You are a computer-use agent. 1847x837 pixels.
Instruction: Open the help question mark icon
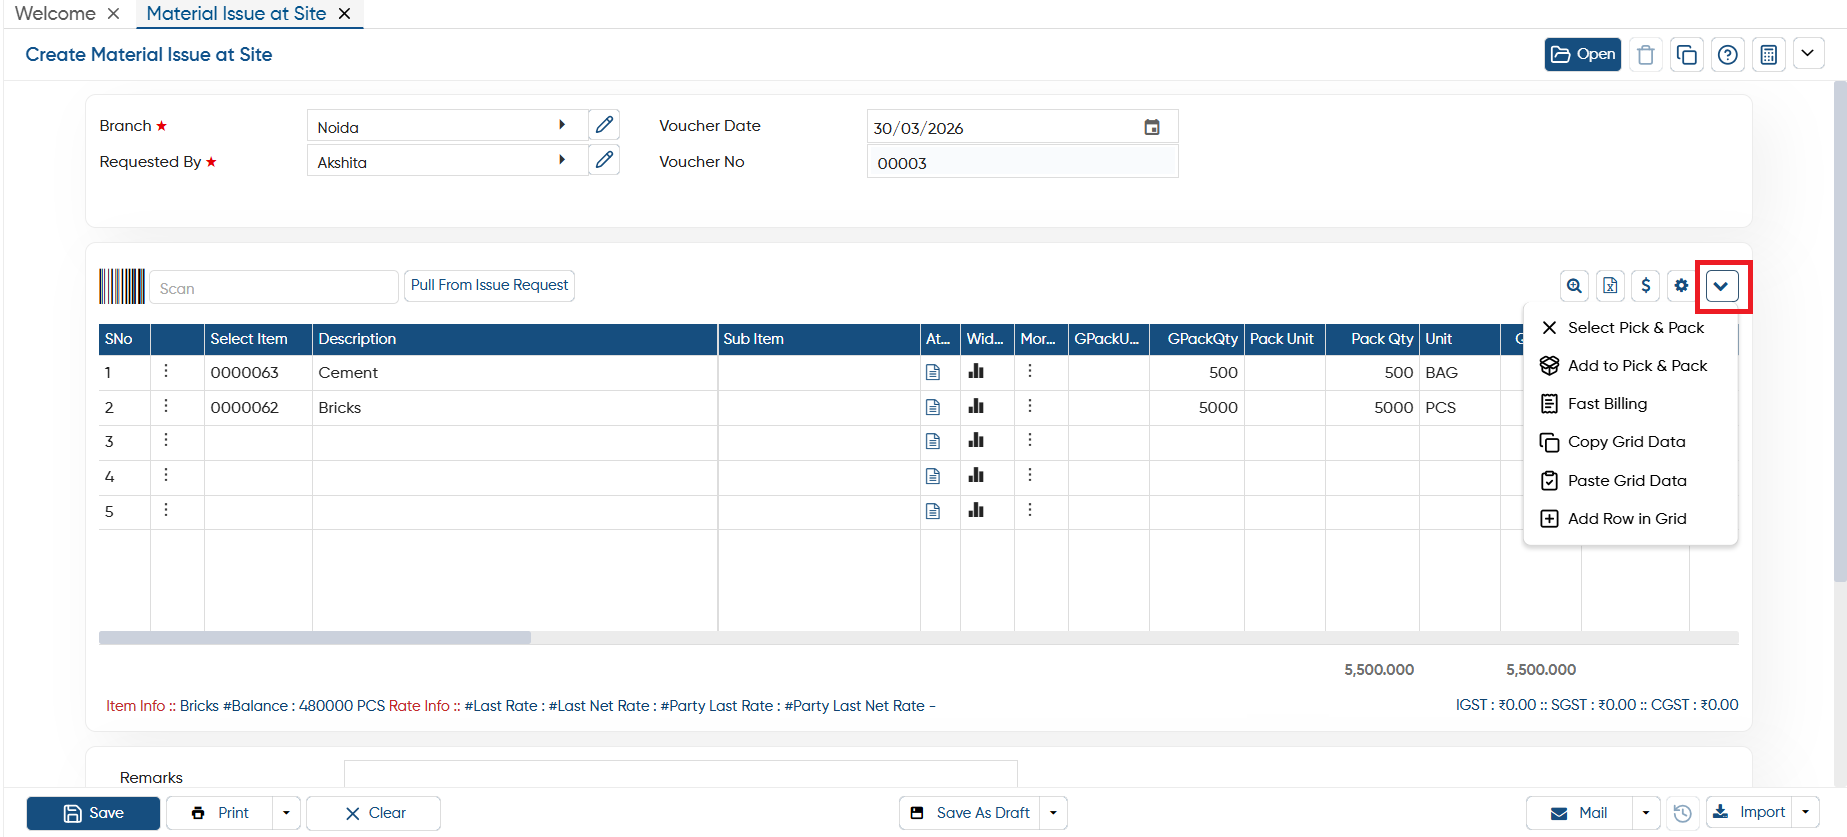pyautogui.click(x=1728, y=55)
